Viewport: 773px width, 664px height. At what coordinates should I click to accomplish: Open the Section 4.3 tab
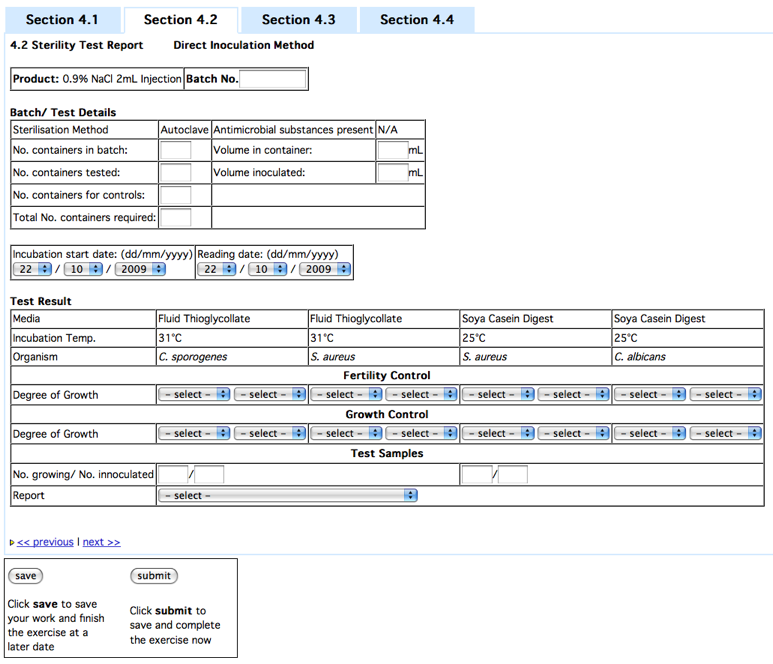[298, 20]
